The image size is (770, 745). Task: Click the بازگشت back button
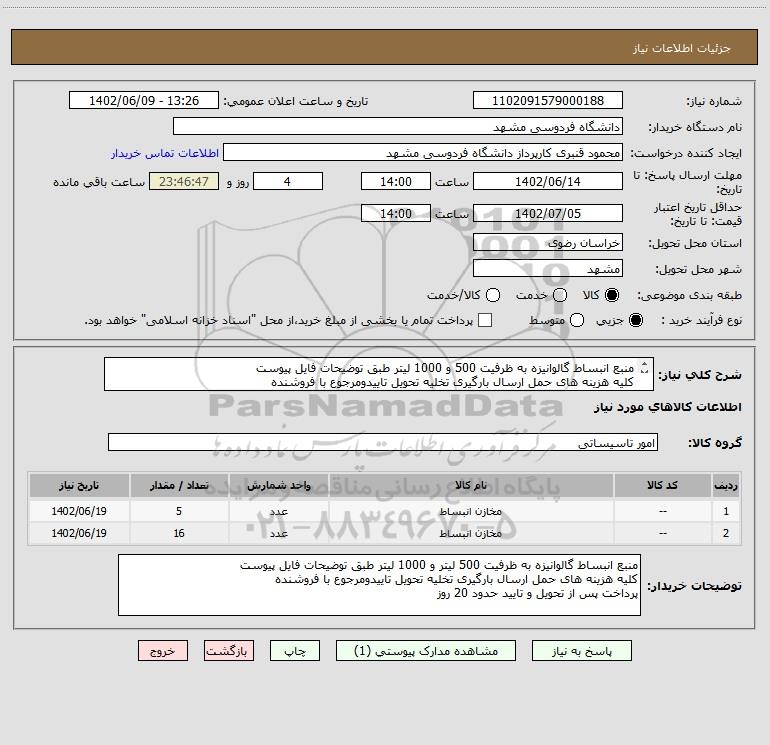coord(229,651)
